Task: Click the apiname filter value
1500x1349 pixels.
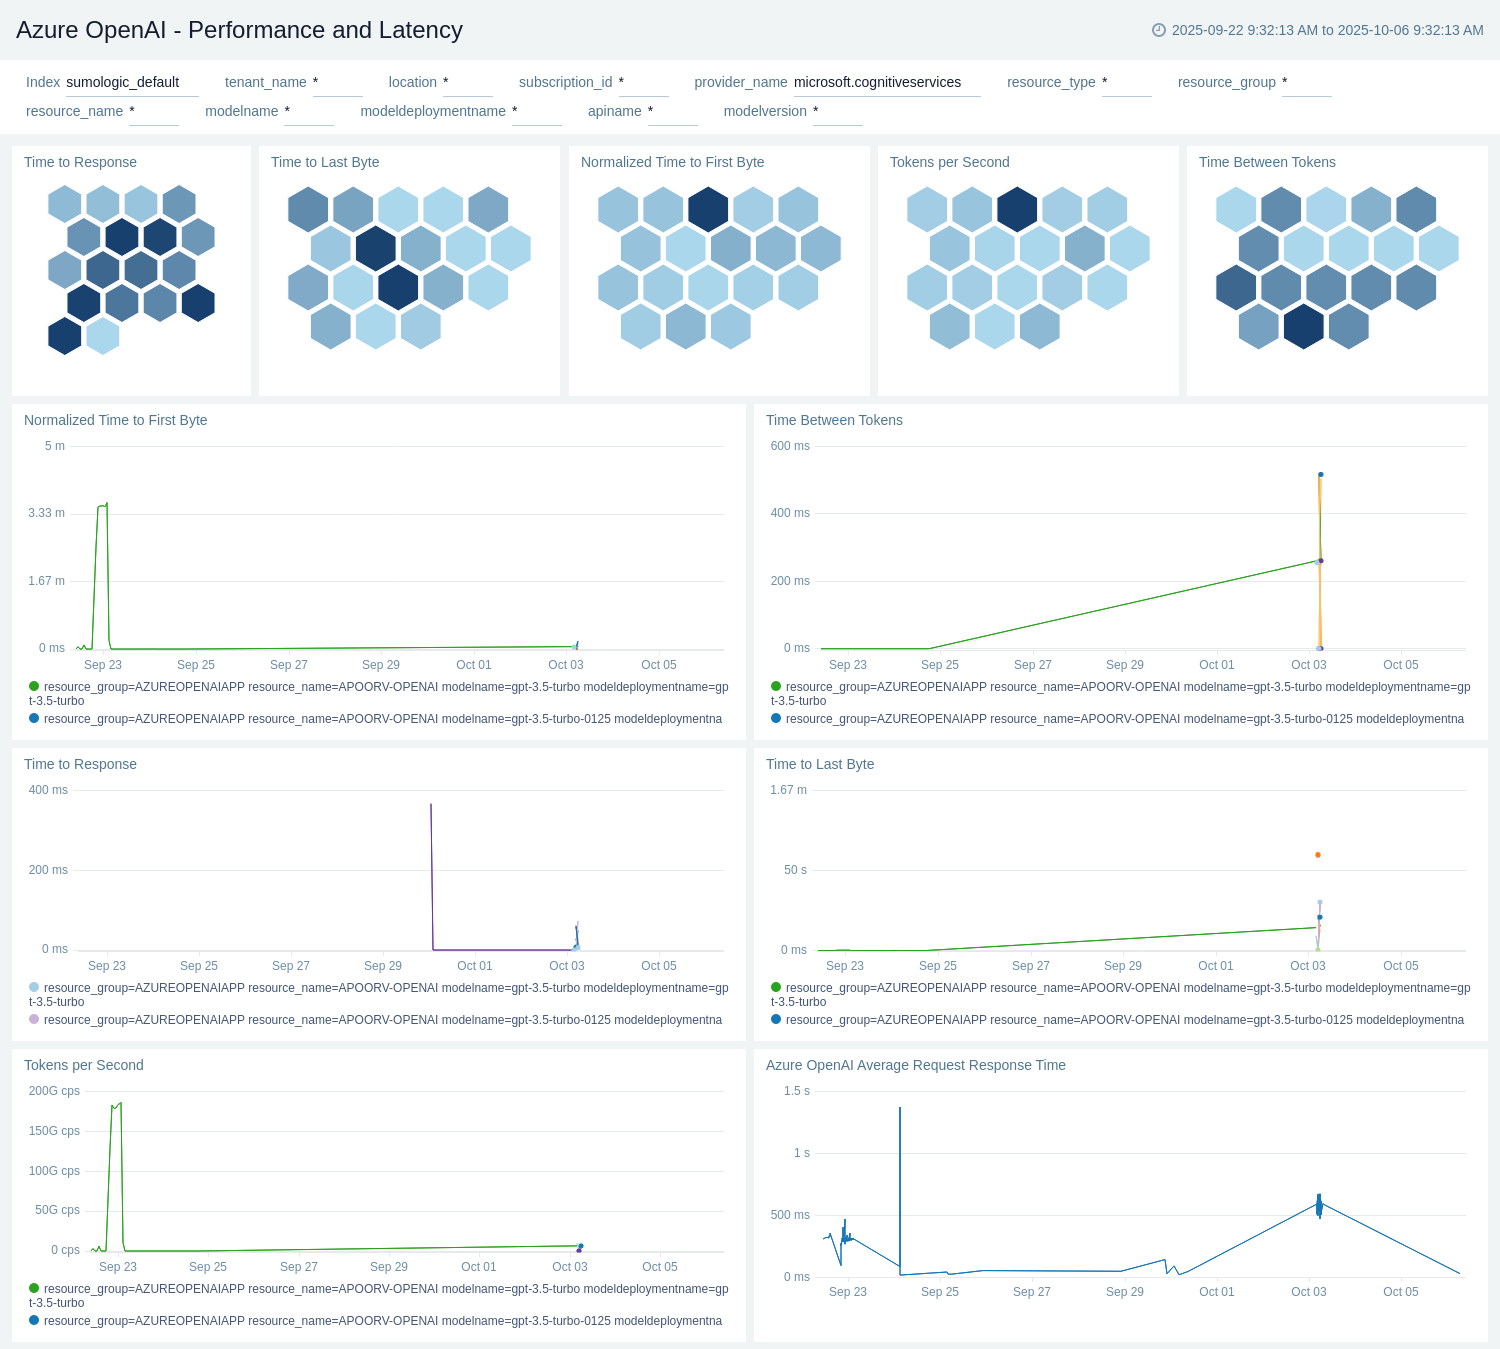Action: 671,111
